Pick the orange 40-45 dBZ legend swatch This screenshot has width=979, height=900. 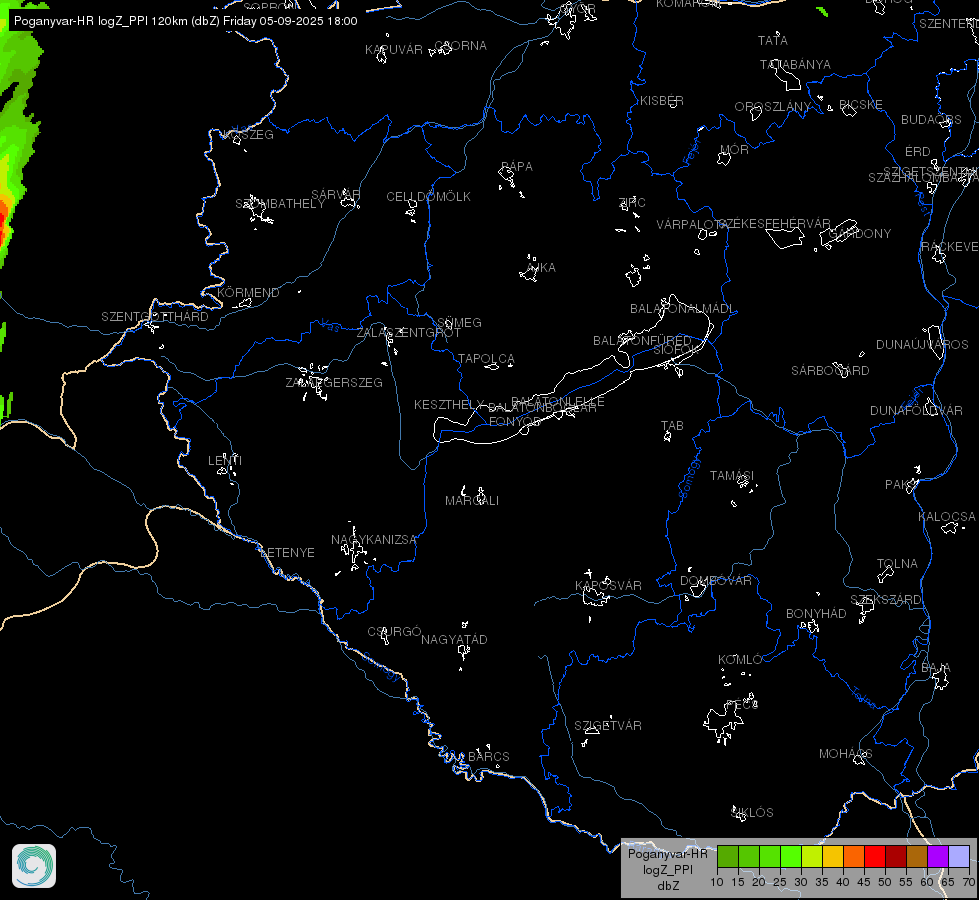[854, 856]
